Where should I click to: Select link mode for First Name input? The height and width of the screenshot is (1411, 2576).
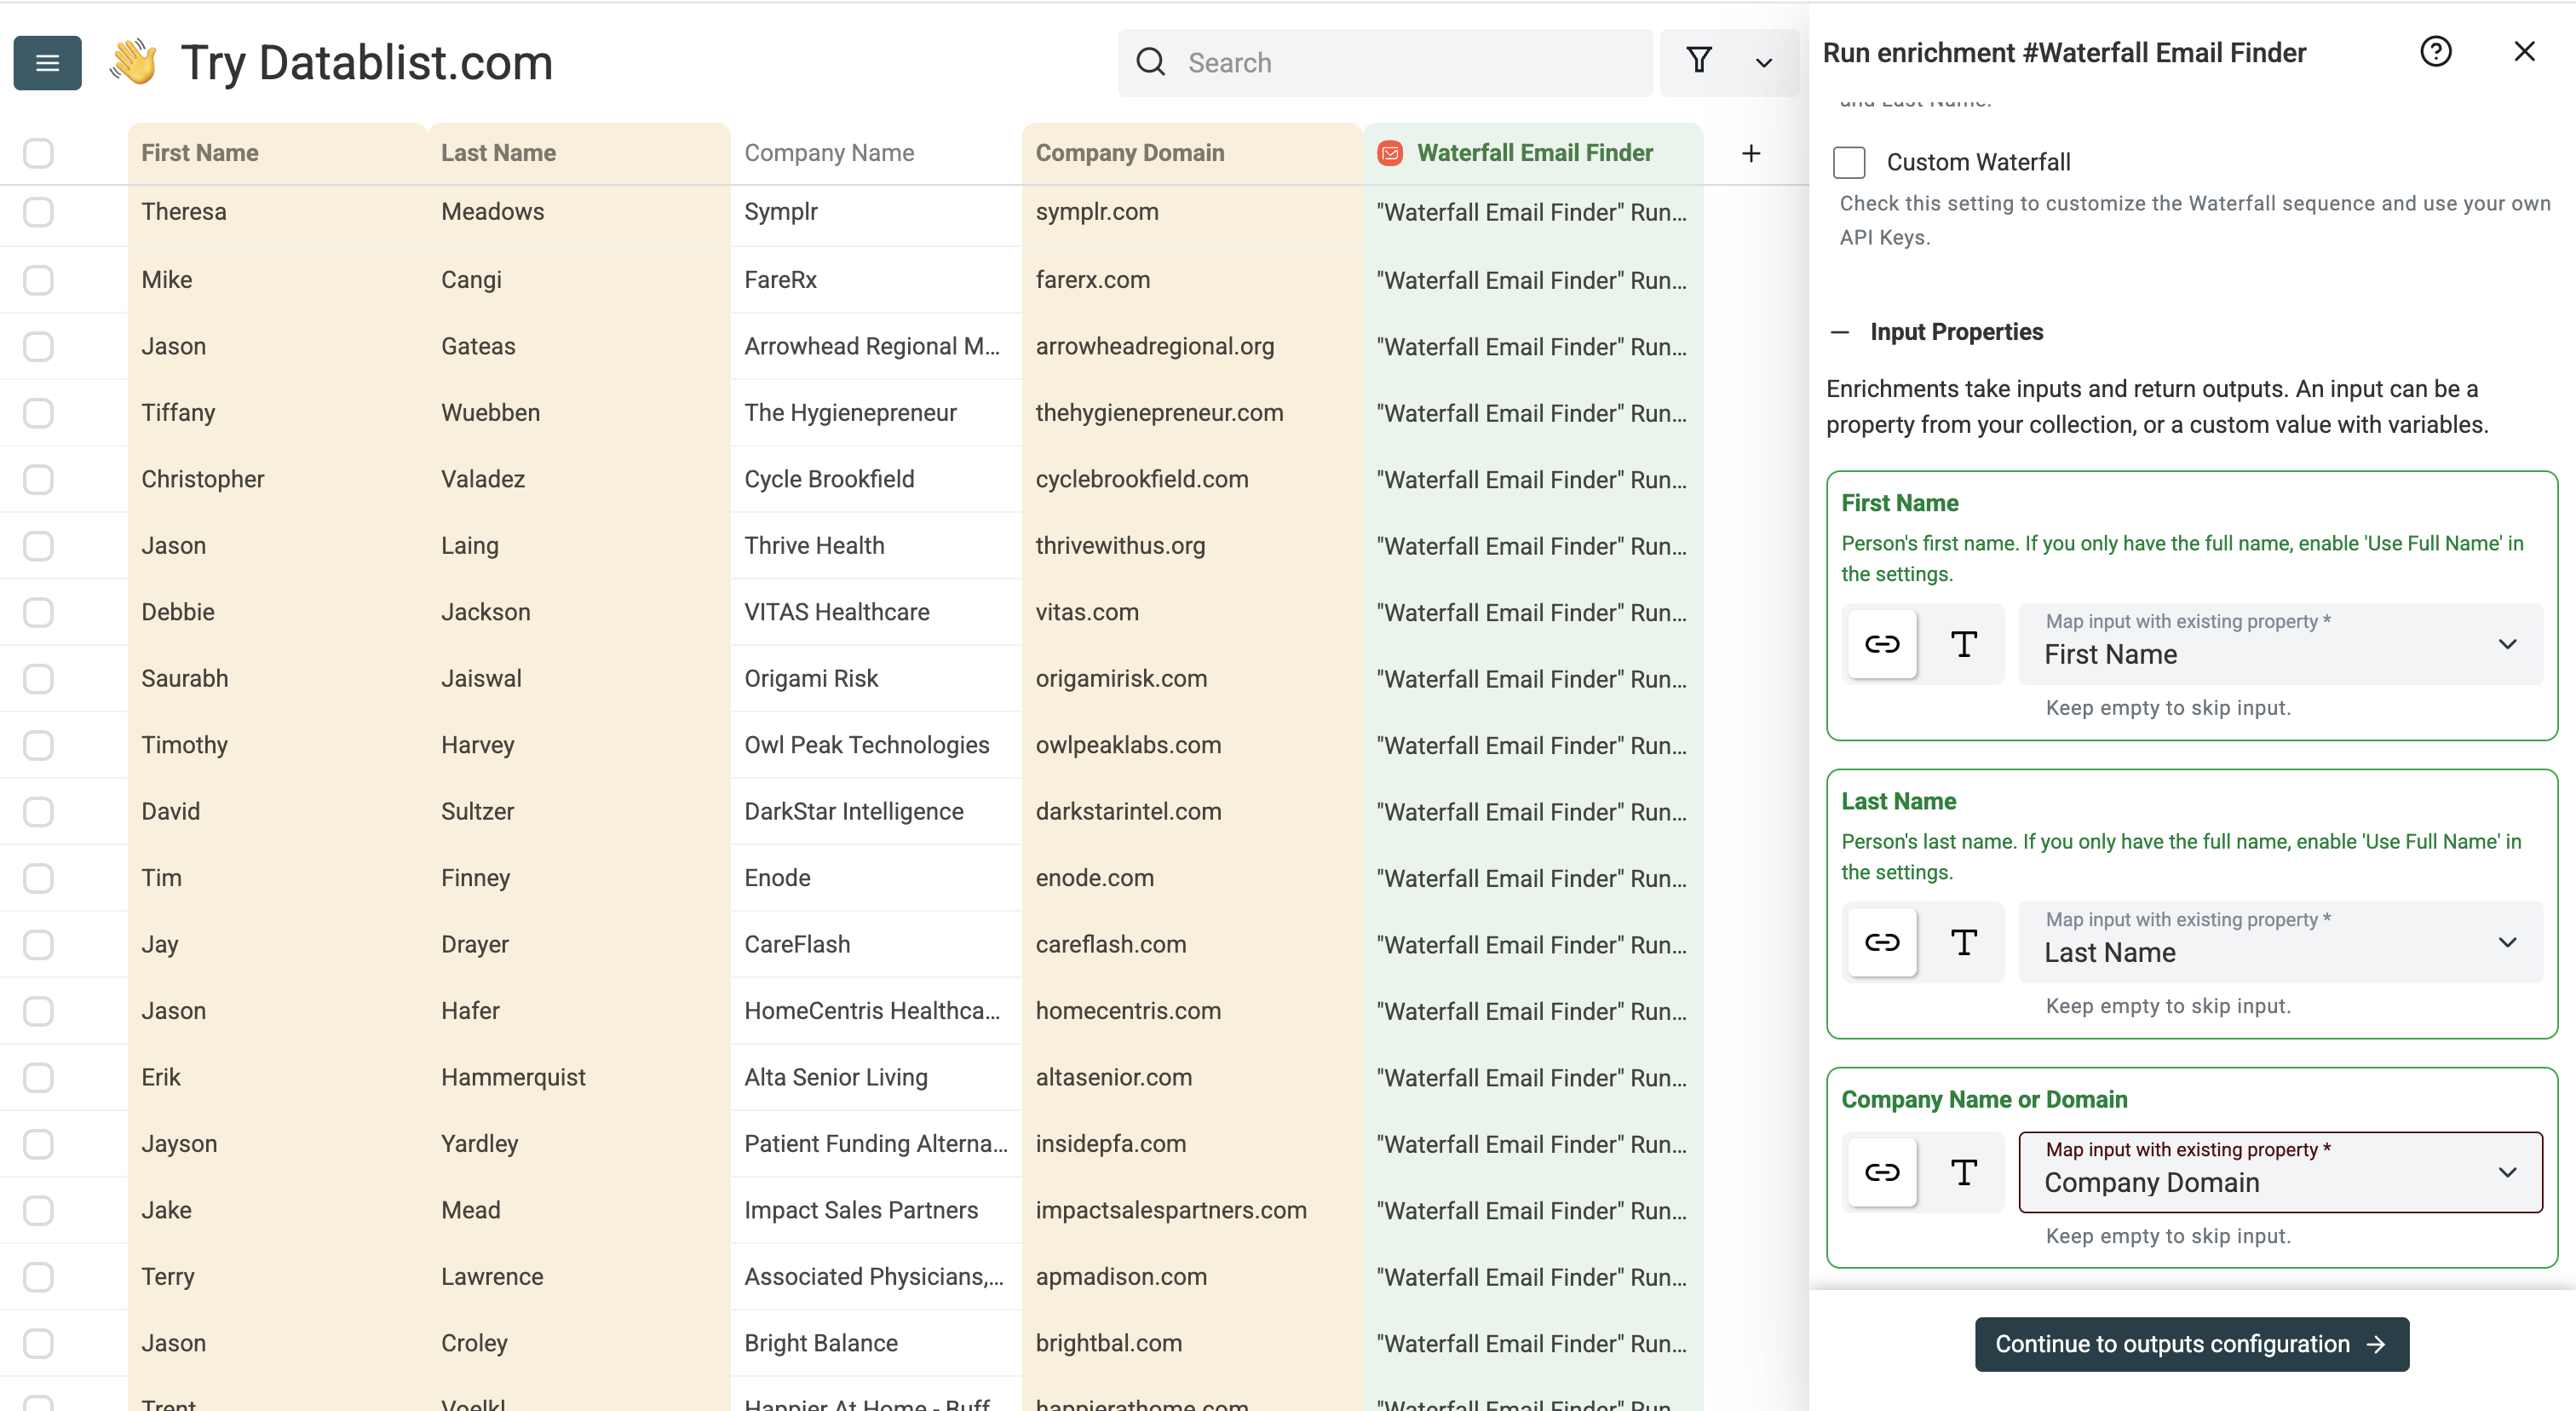coord(1881,644)
